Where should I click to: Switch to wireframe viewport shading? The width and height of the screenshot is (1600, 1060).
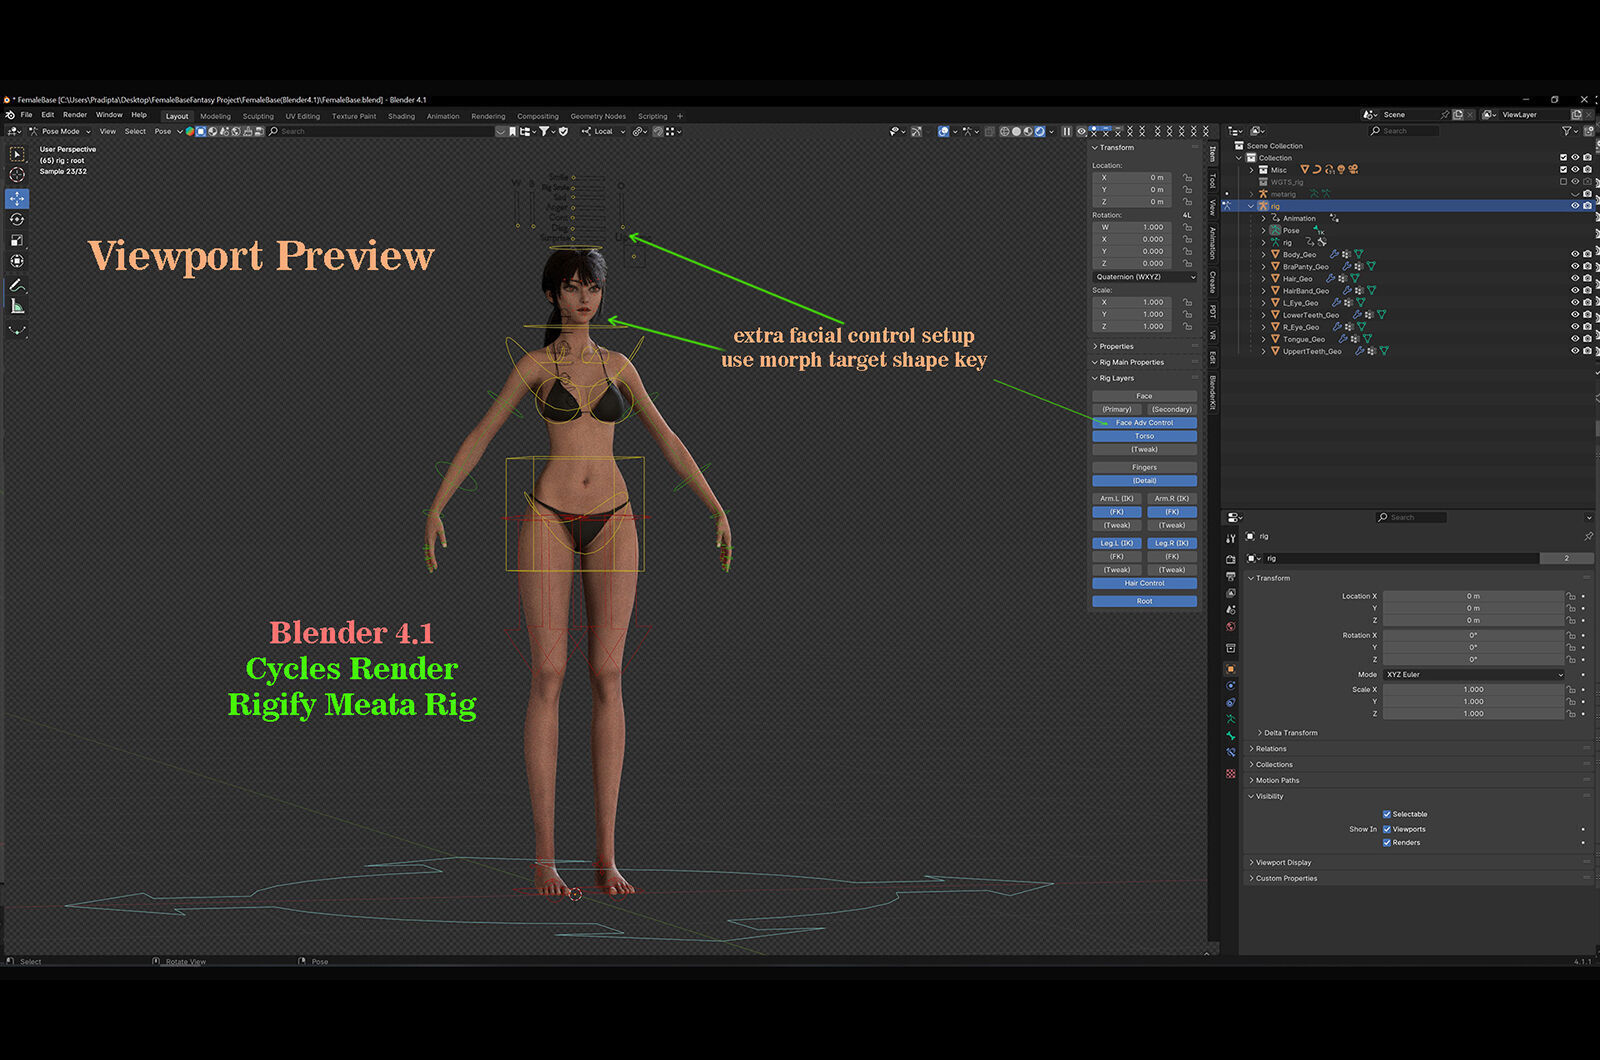pyautogui.click(x=1004, y=131)
